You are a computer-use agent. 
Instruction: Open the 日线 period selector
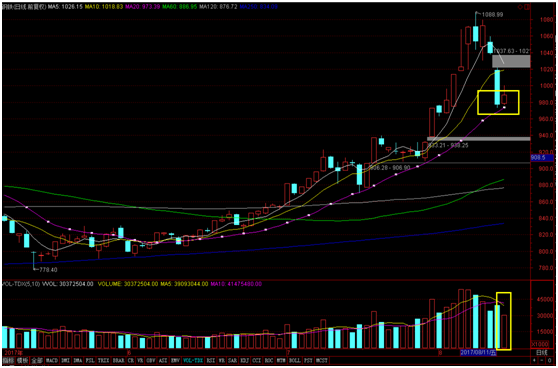[x=542, y=352]
